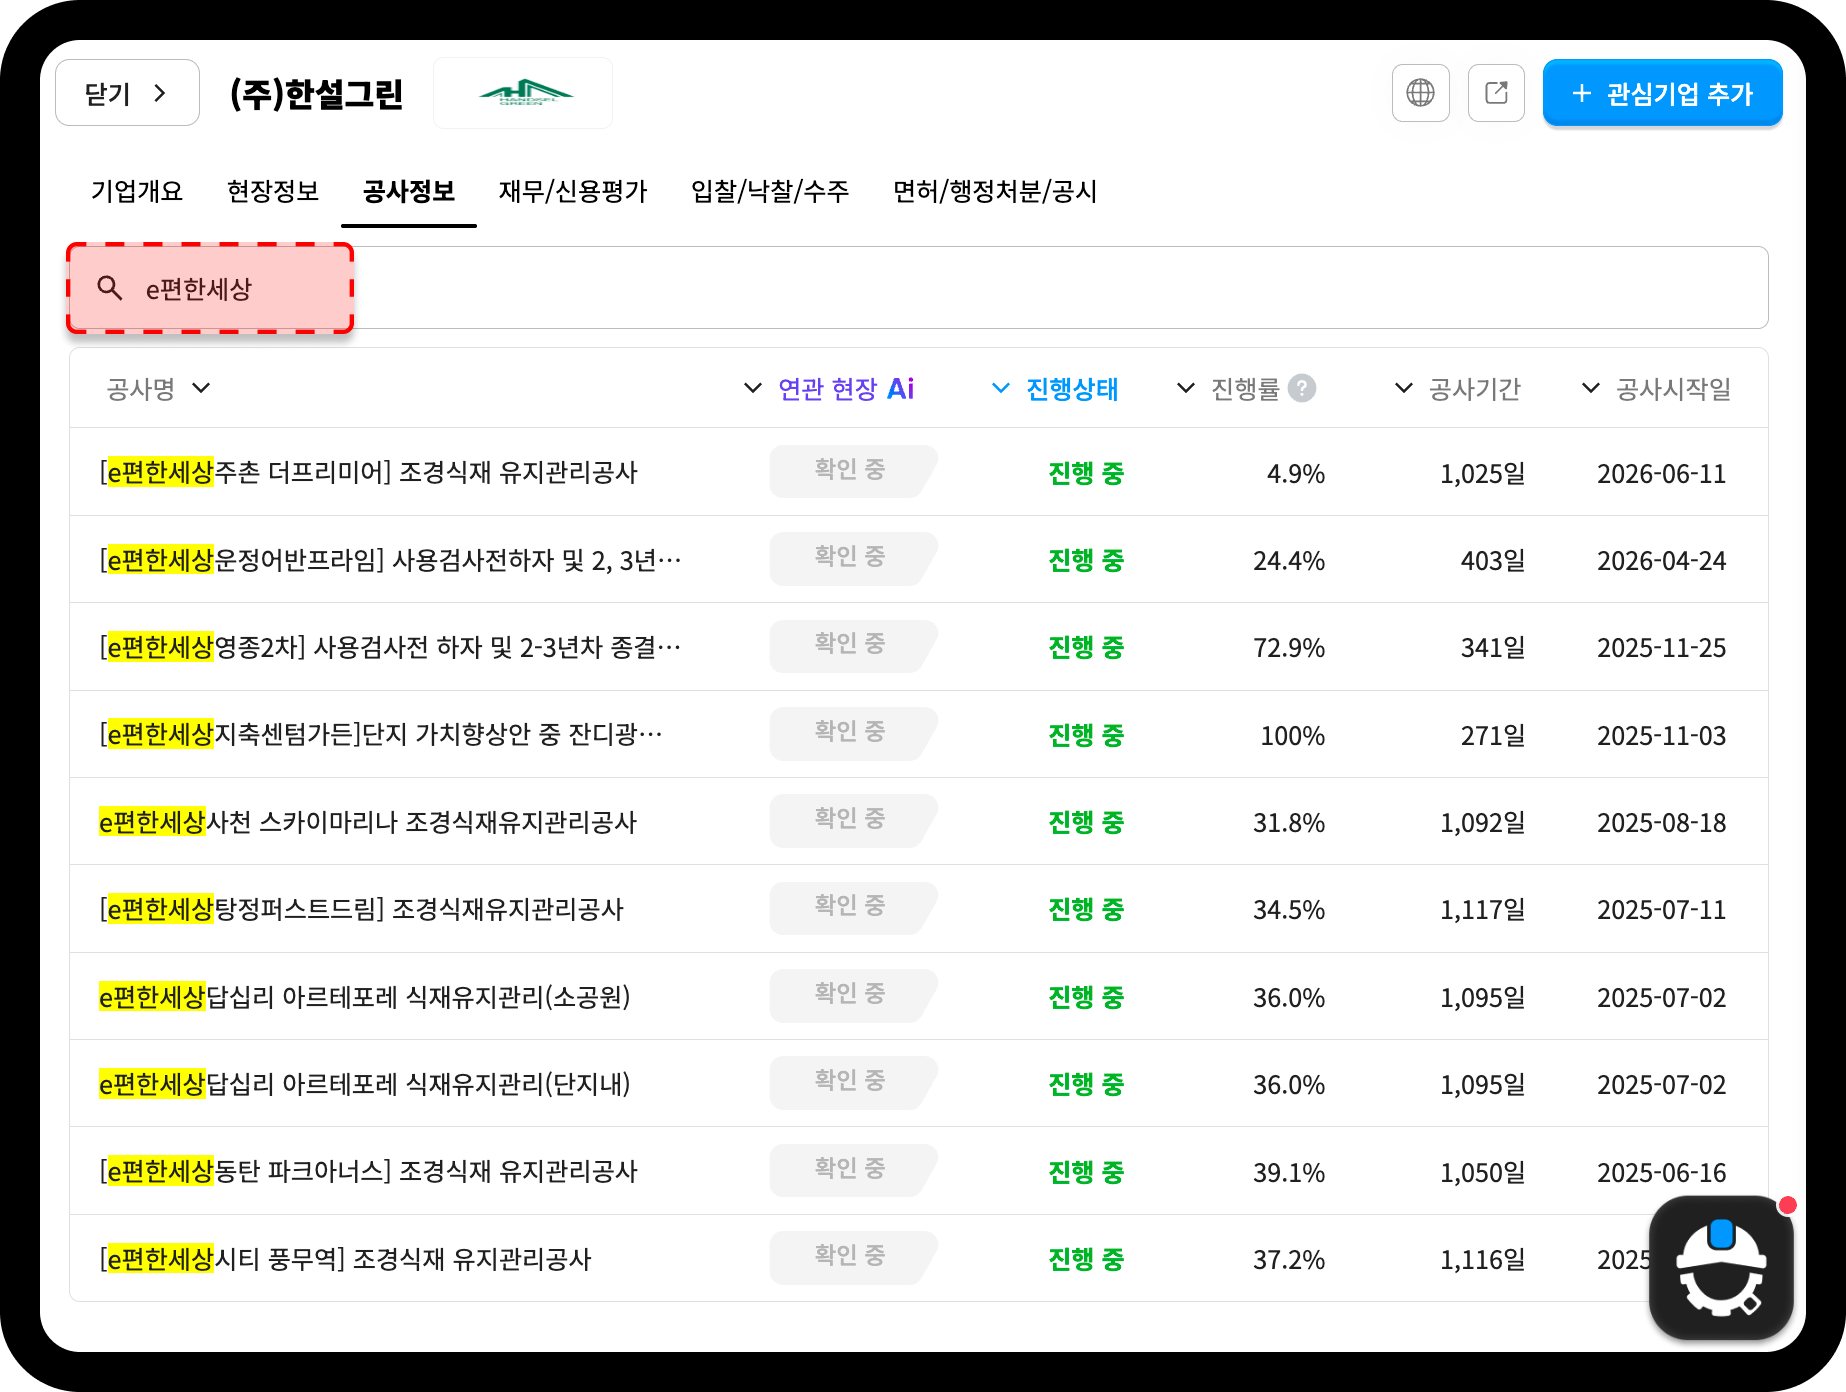Open the 진행상태 column filter chevron

[x=1001, y=388]
